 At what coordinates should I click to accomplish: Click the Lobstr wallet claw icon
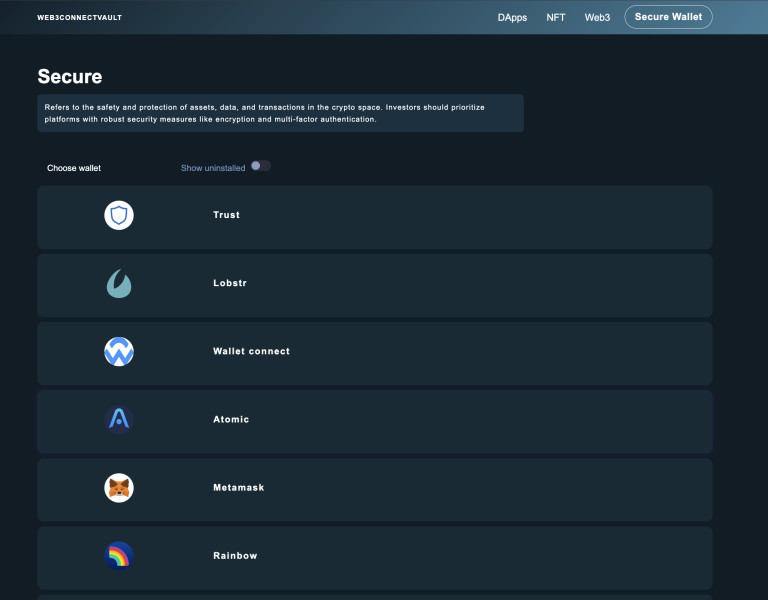pos(119,284)
